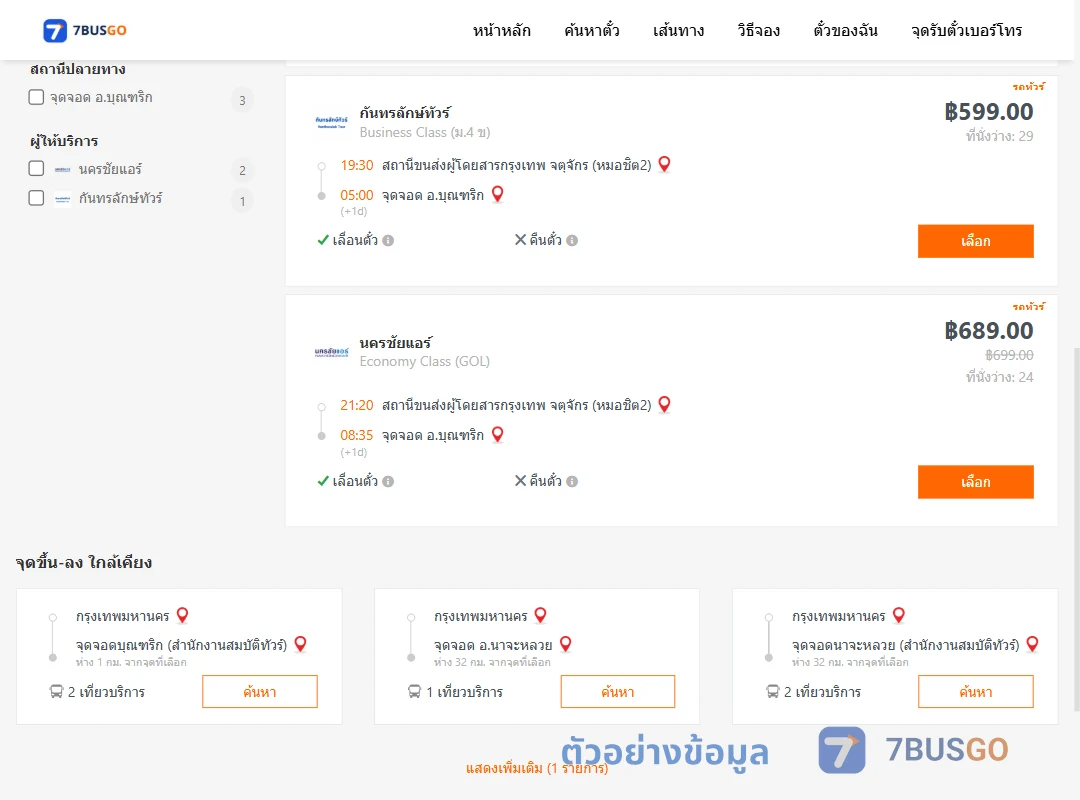
Task: Click กรุงเทพมหานคร pin in จุดจอดบุณฑริก card
Action: [183, 615]
